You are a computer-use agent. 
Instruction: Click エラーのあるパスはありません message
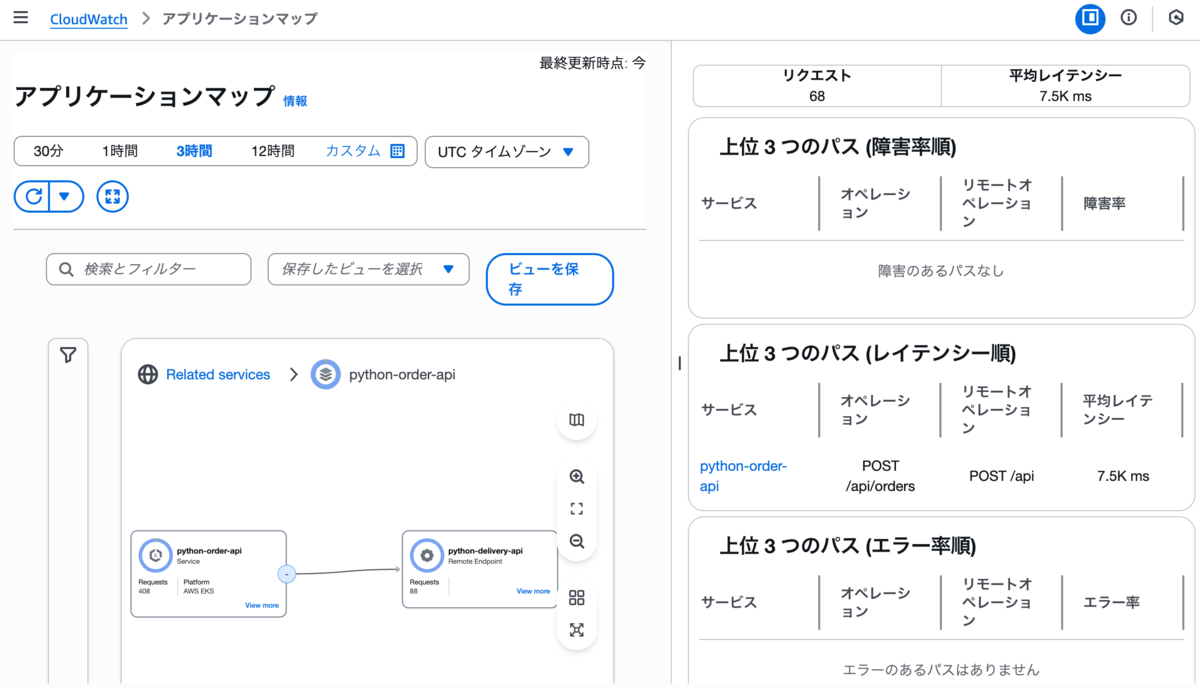pos(941,669)
